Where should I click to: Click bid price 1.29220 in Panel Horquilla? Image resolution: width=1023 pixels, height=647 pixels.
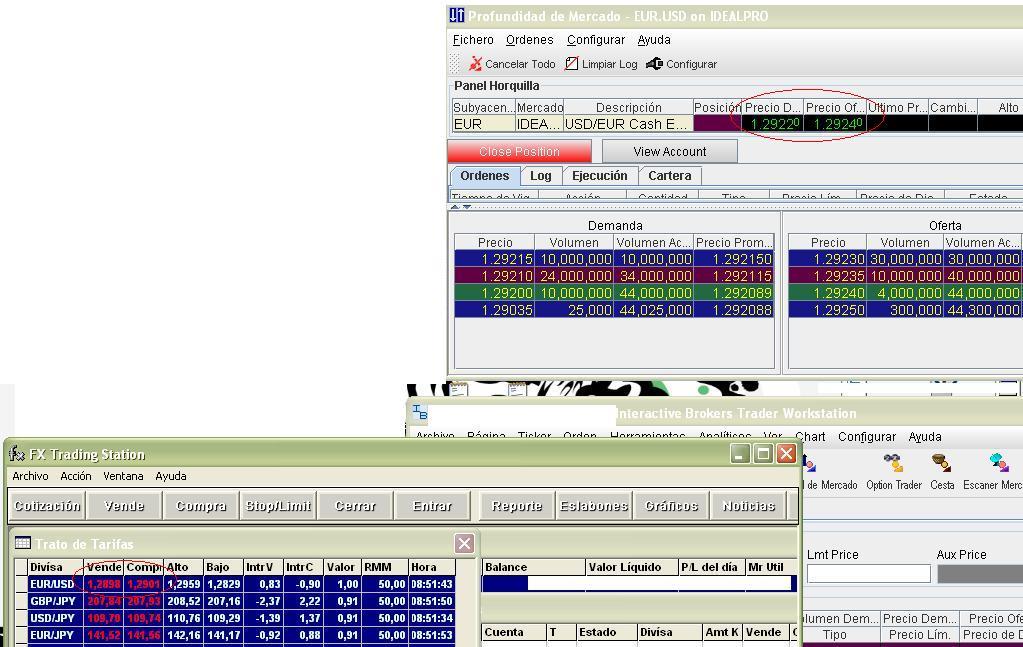772,123
